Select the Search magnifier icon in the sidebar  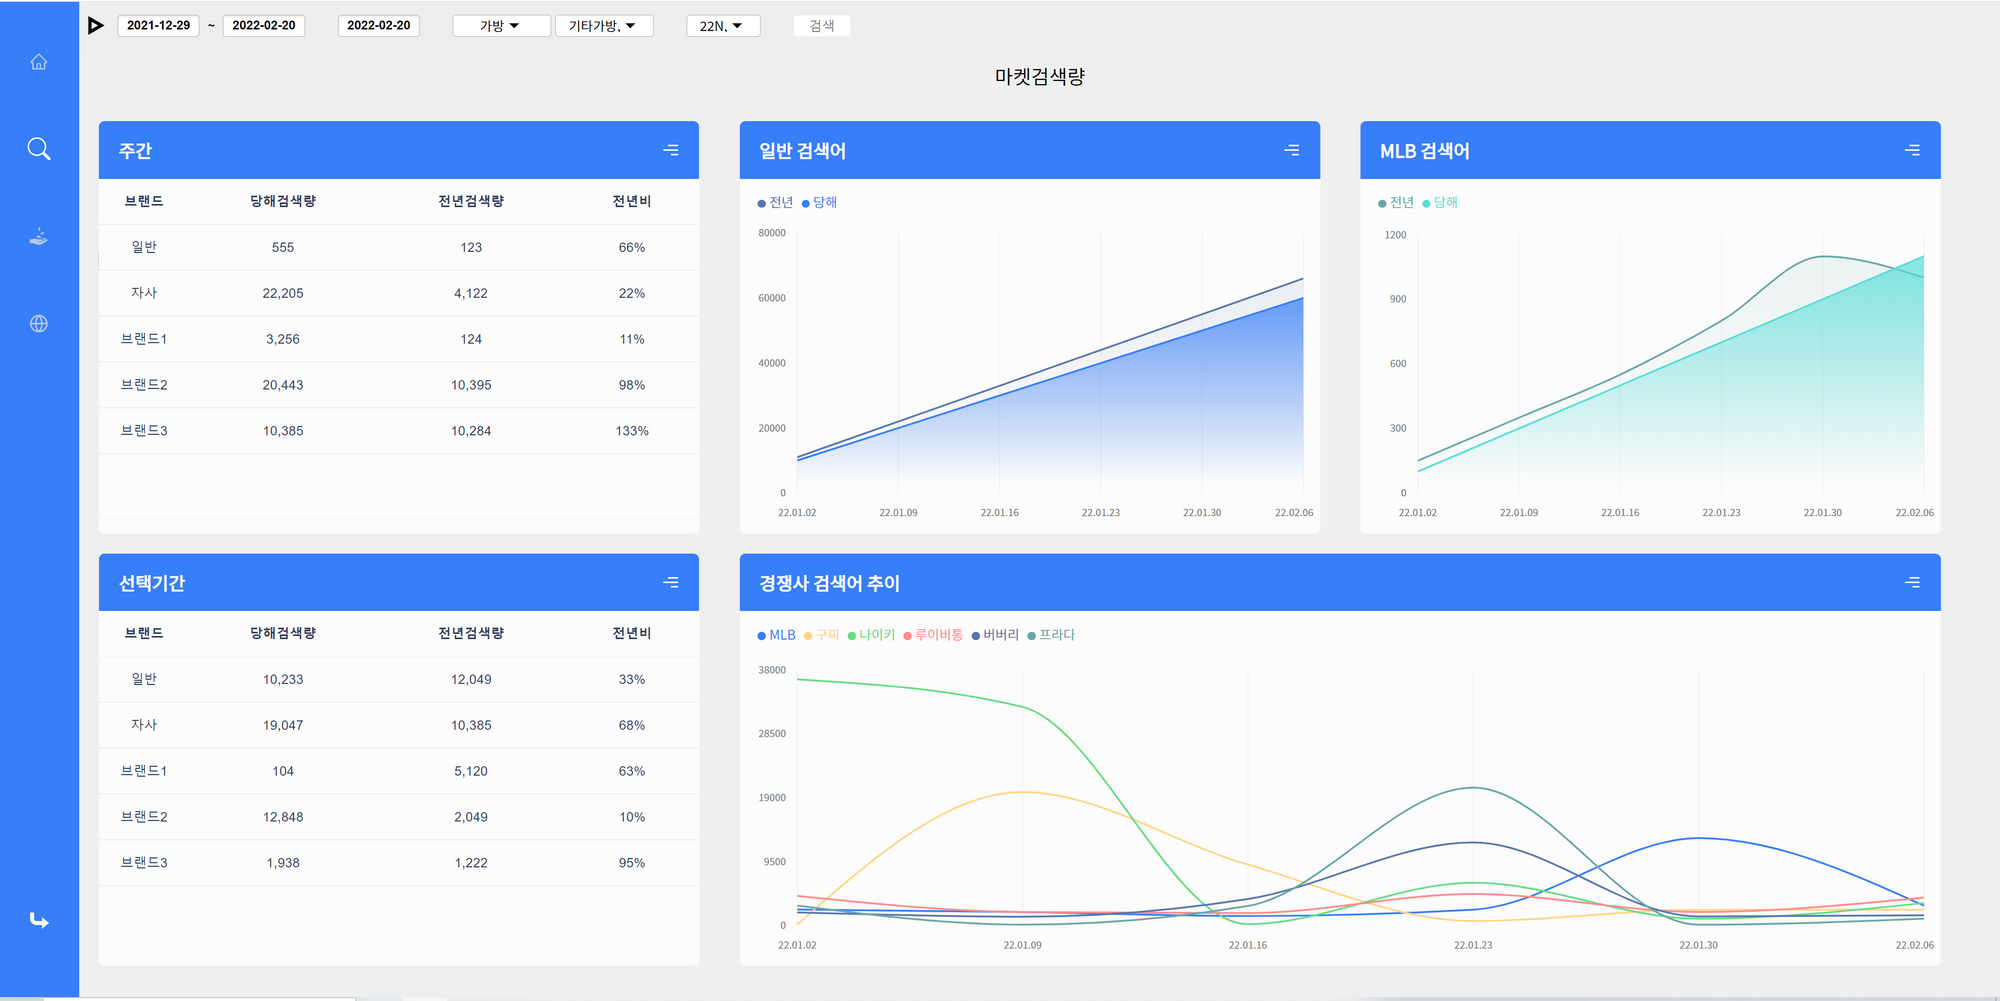pyautogui.click(x=38, y=148)
